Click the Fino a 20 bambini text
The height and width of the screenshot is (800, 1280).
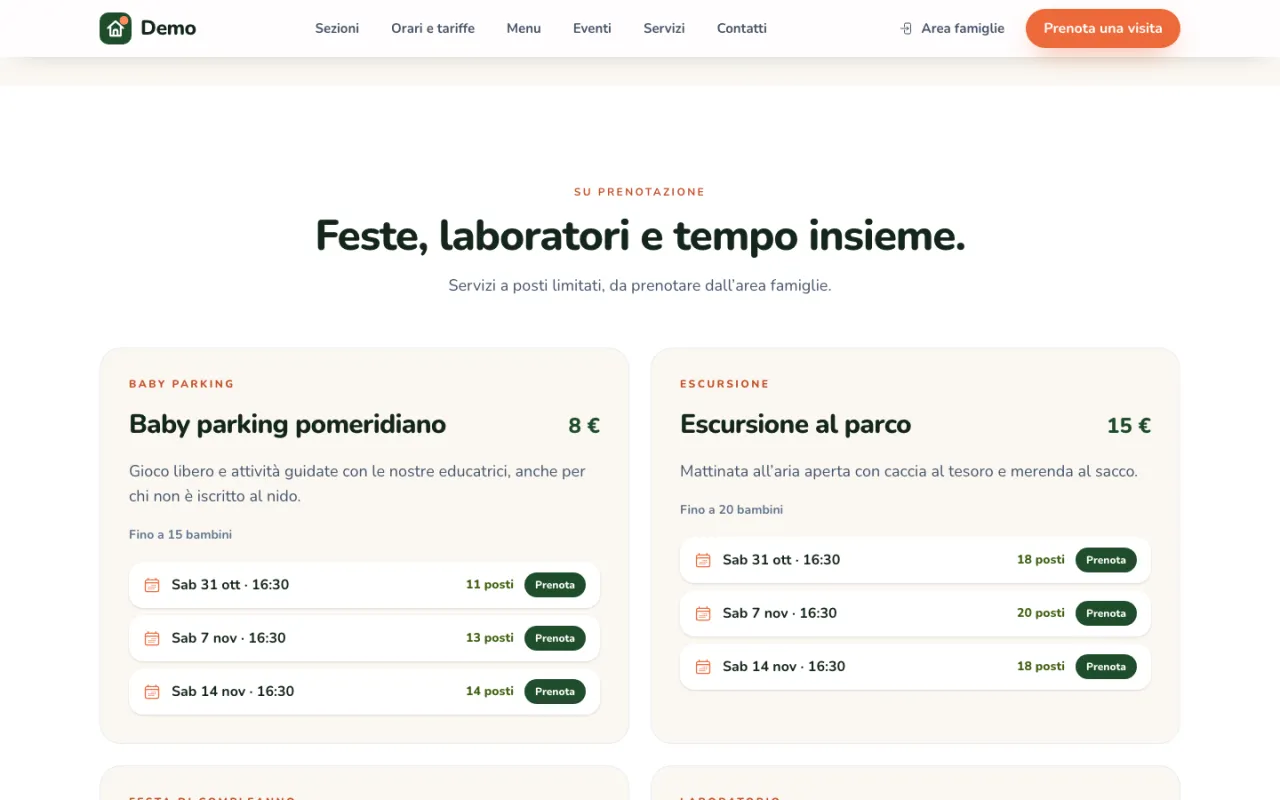coord(731,510)
